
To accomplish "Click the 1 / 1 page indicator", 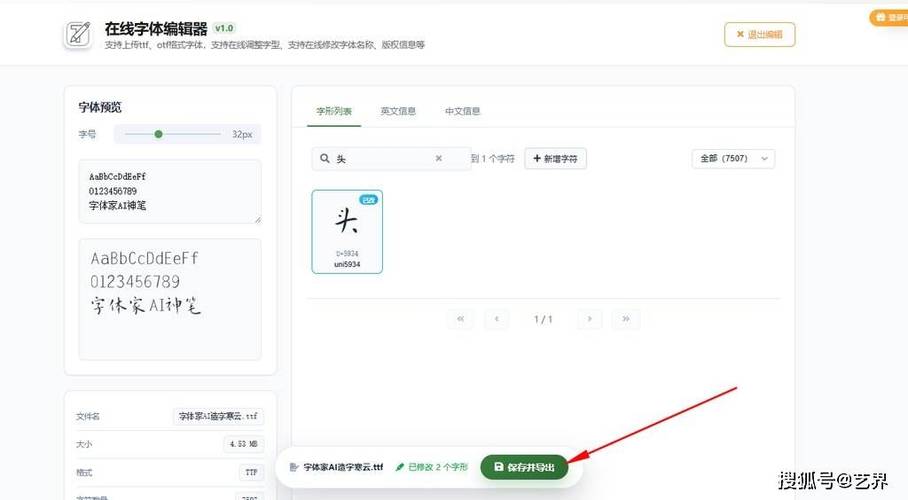I will (543, 319).
